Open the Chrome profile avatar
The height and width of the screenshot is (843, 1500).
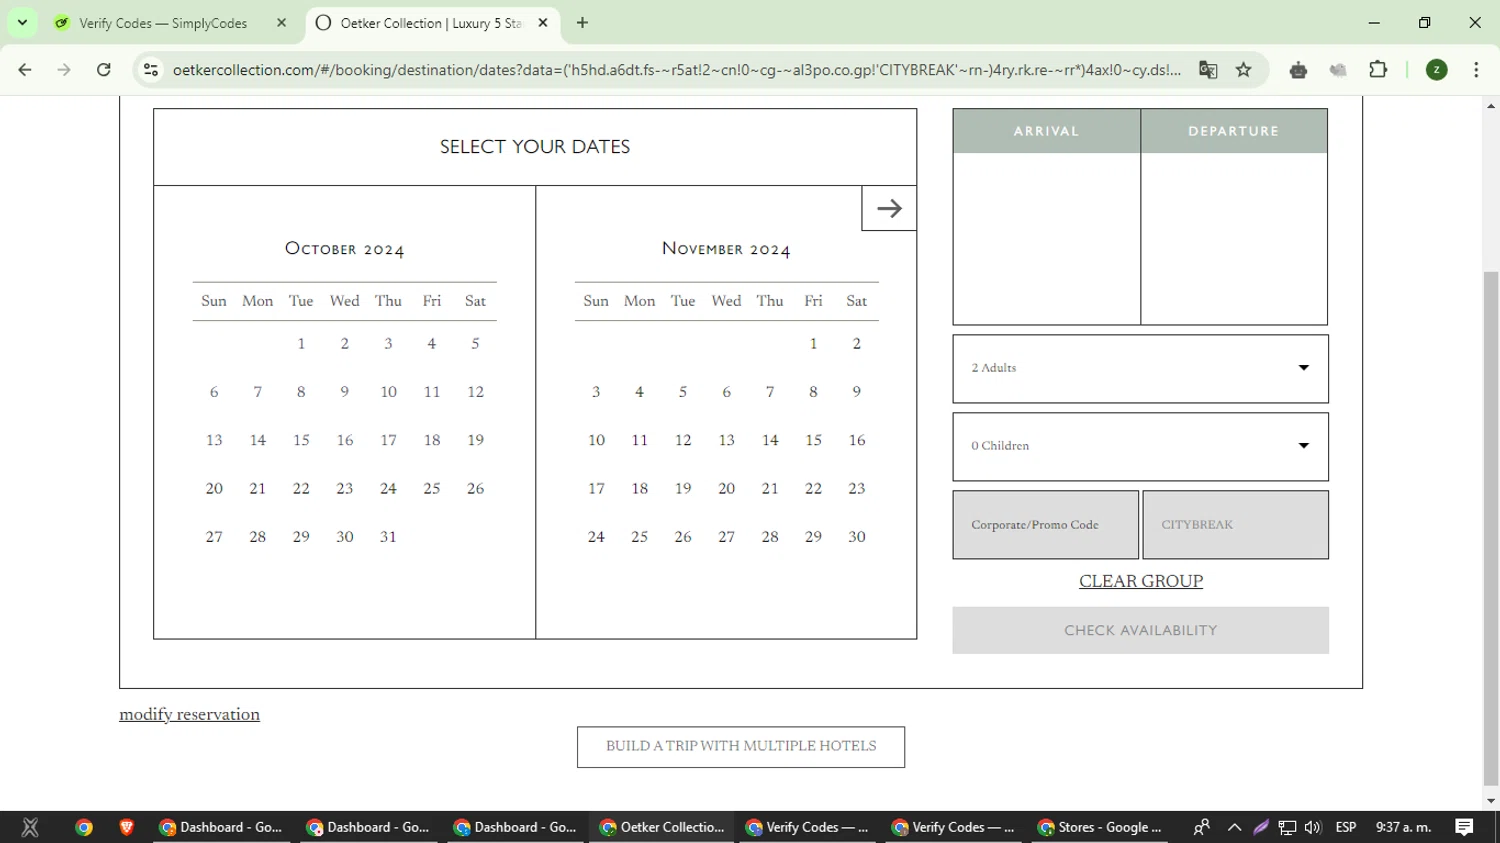point(1437,70)
